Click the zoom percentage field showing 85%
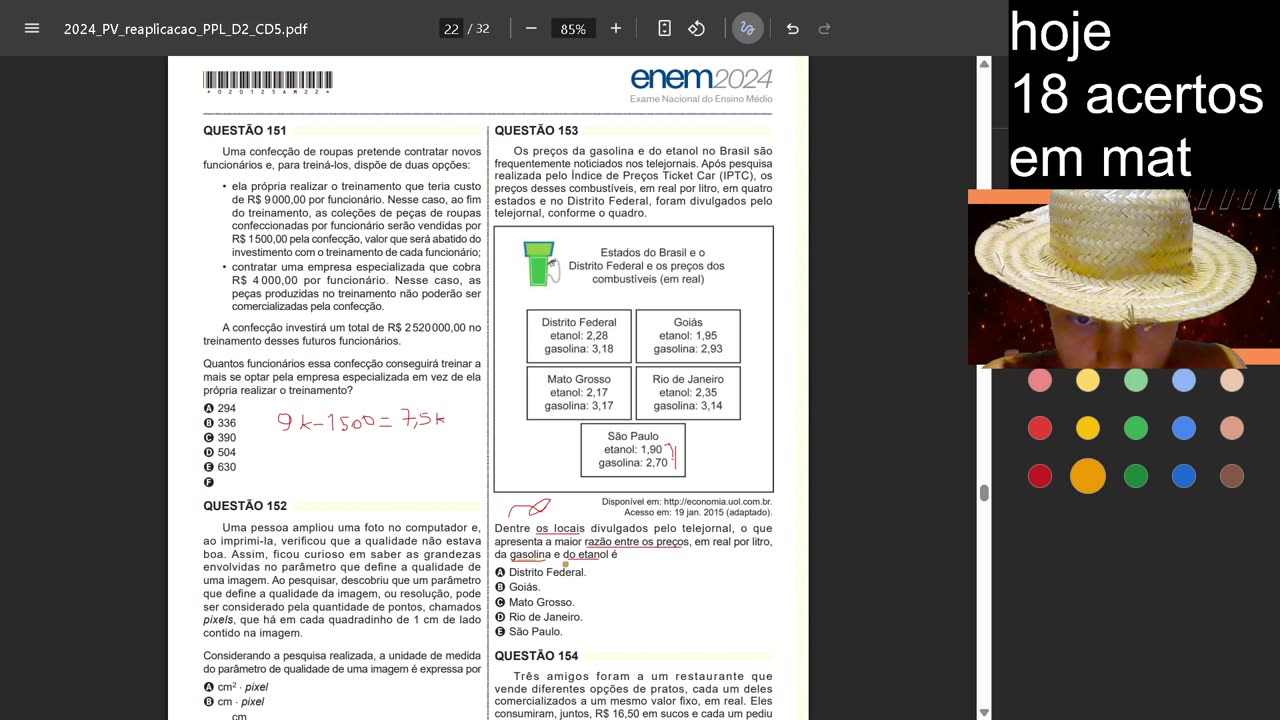 573,29
